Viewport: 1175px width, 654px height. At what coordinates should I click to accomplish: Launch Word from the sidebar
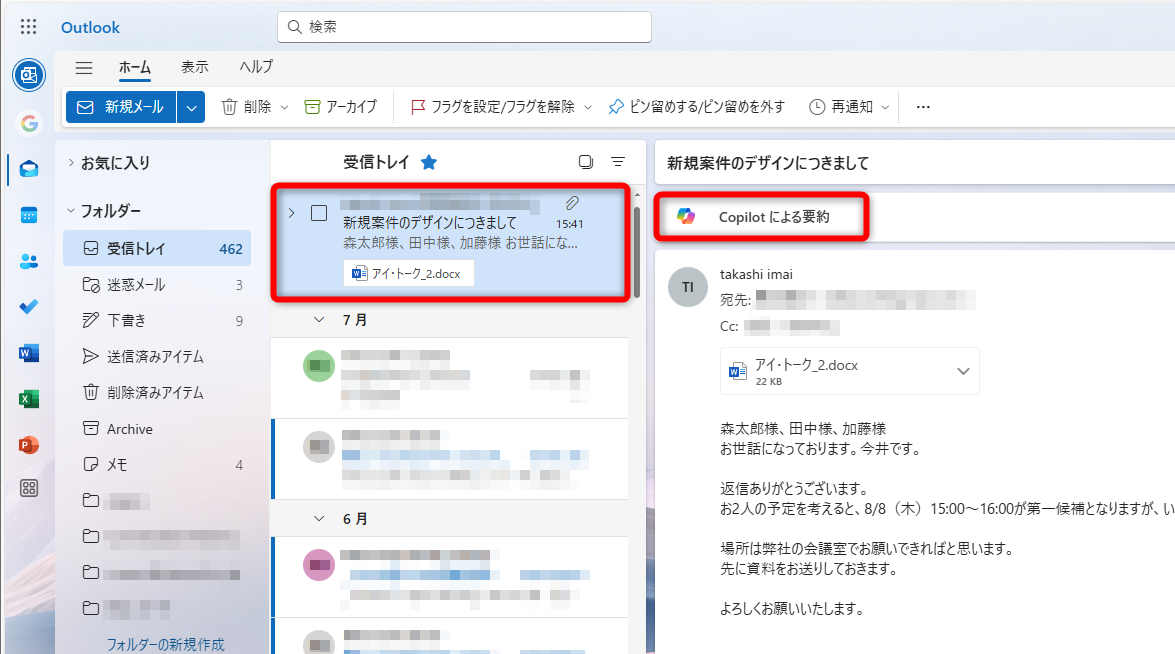click(x=29, y=352)
